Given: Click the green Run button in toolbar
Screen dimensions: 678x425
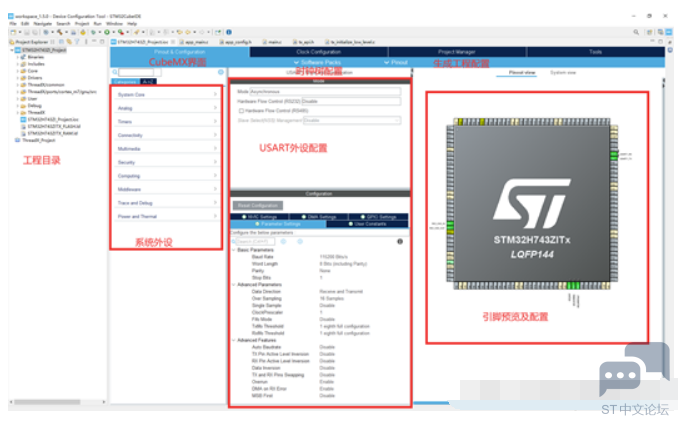Looking at the screenshot, I should [x=107, y=32].
